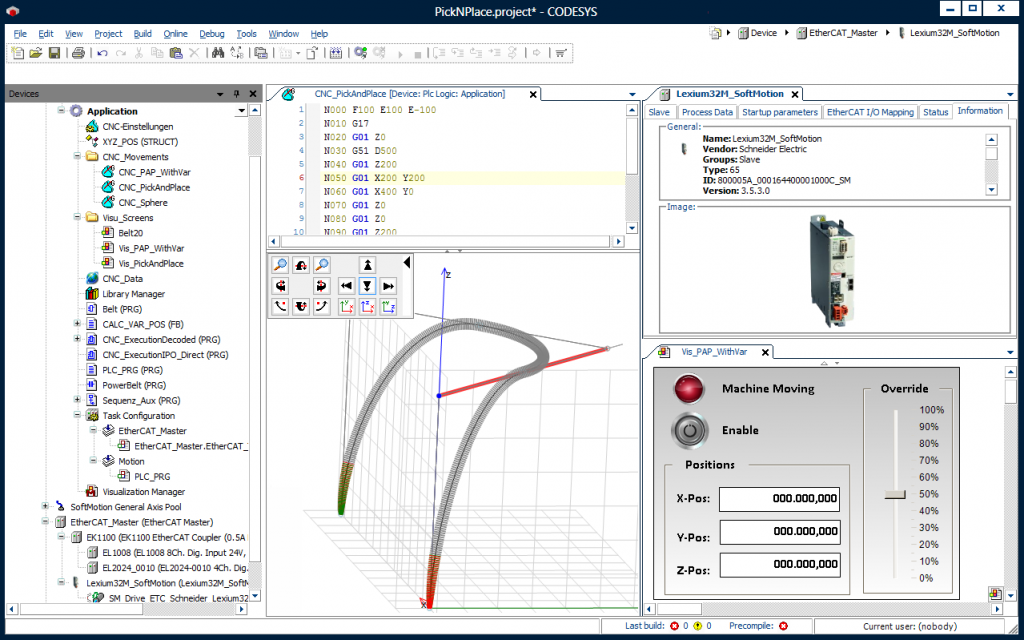1024x640 pixels.
Task: Toggle the Enable power button
Action: coord(688,430)
